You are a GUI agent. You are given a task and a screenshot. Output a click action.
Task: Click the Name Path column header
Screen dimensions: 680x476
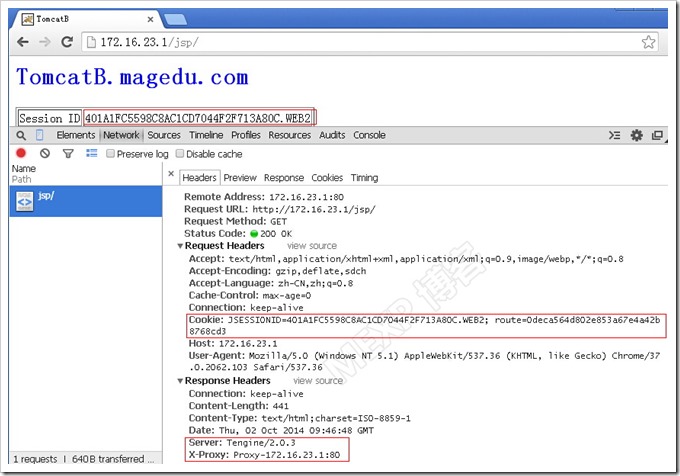coord(86,174)
